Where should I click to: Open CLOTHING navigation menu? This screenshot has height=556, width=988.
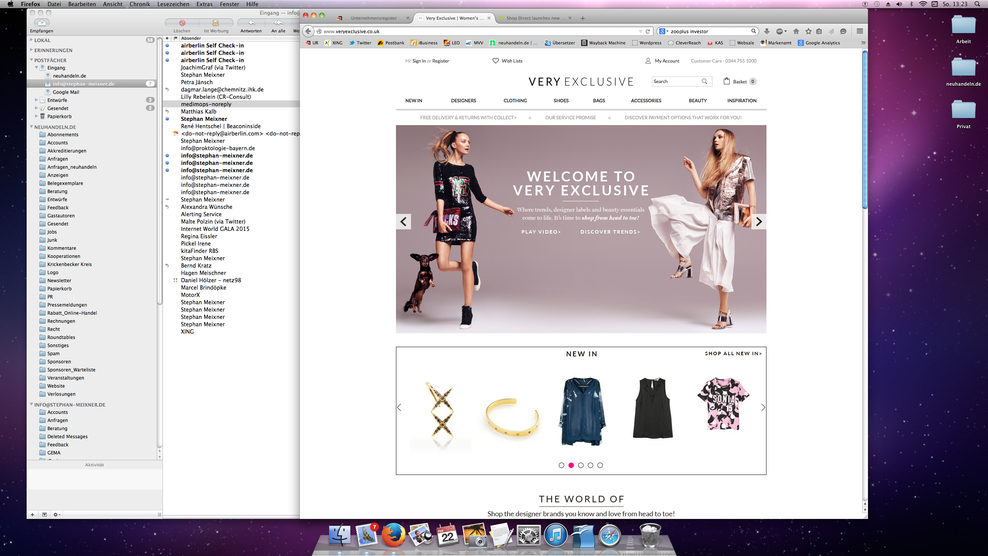pyautogui.click(x=515, y=101)
